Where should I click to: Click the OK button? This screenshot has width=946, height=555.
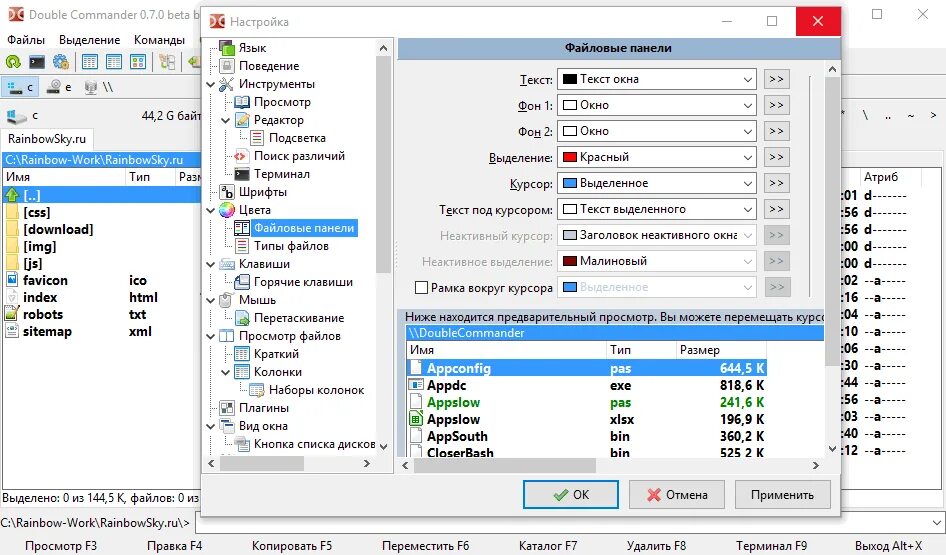(x=571, y=495)
